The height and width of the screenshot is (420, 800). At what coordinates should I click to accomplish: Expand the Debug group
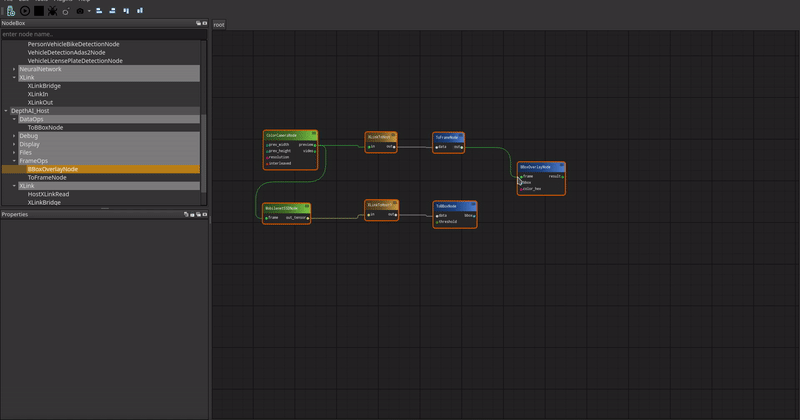pyautogui.click(x=14, y=136)
